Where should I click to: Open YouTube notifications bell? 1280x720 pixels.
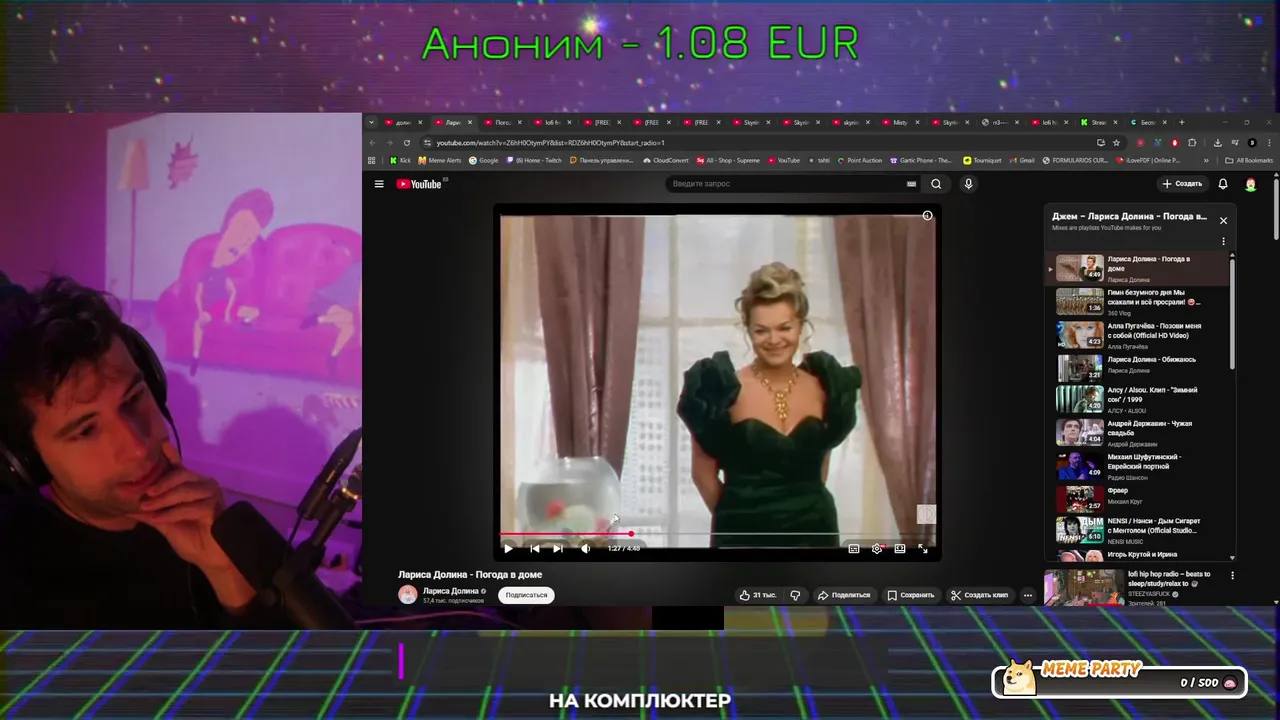coord(1222,184)
